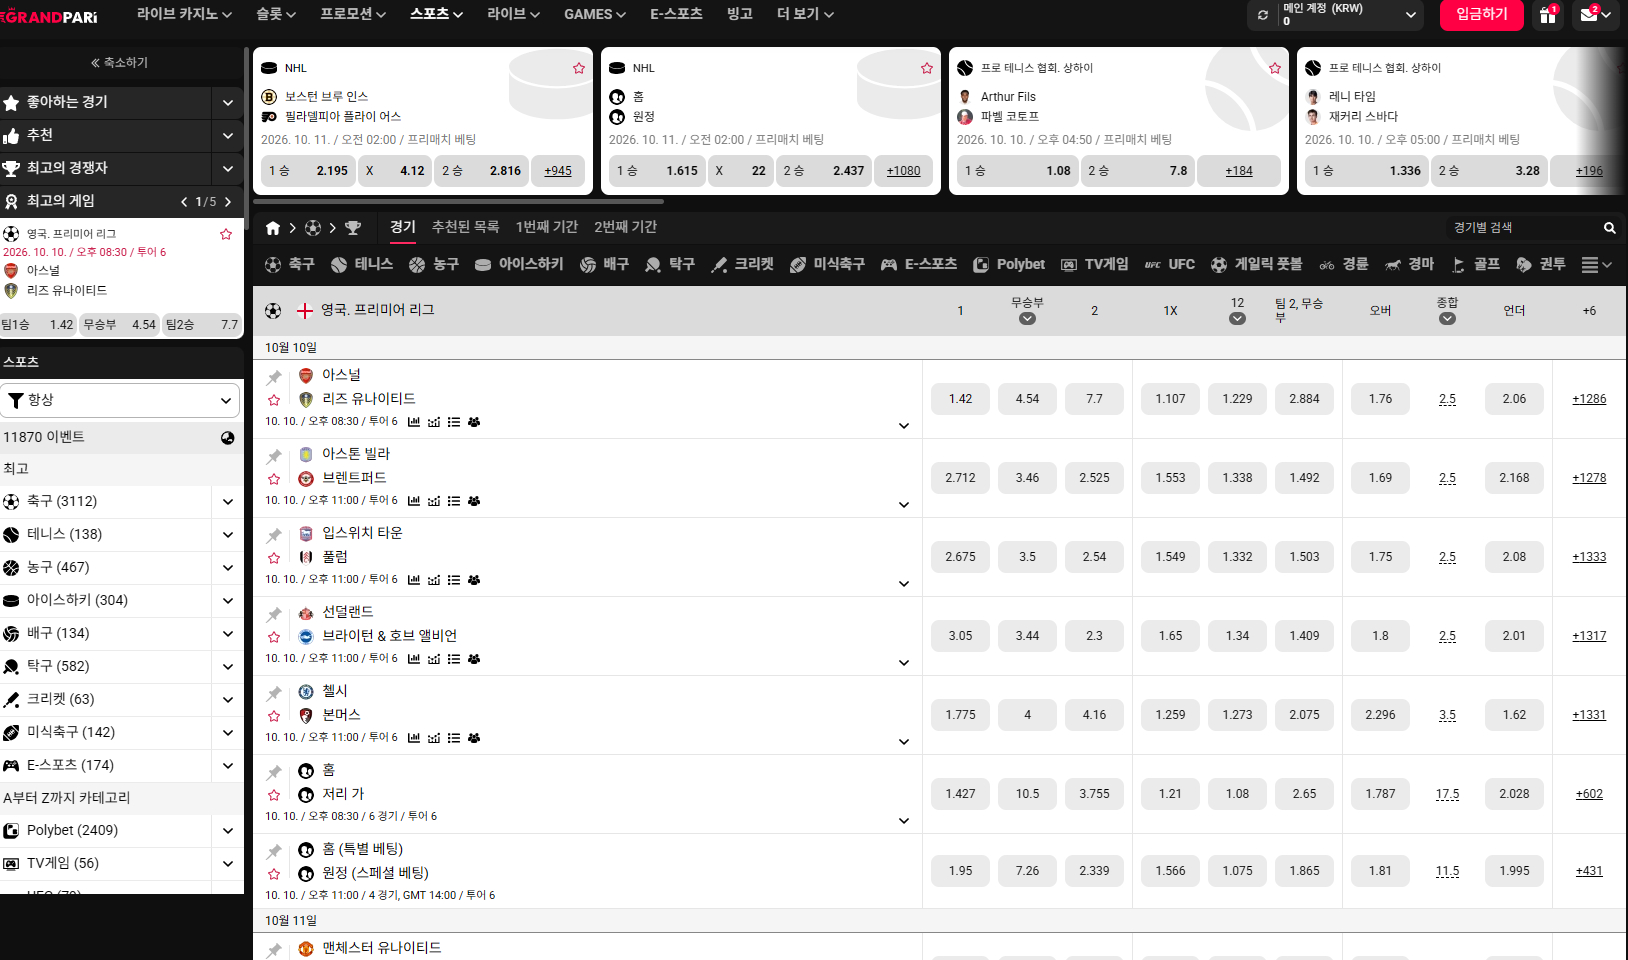
Task: Select the 축구 sport icon tab
Action: [289, 264]
